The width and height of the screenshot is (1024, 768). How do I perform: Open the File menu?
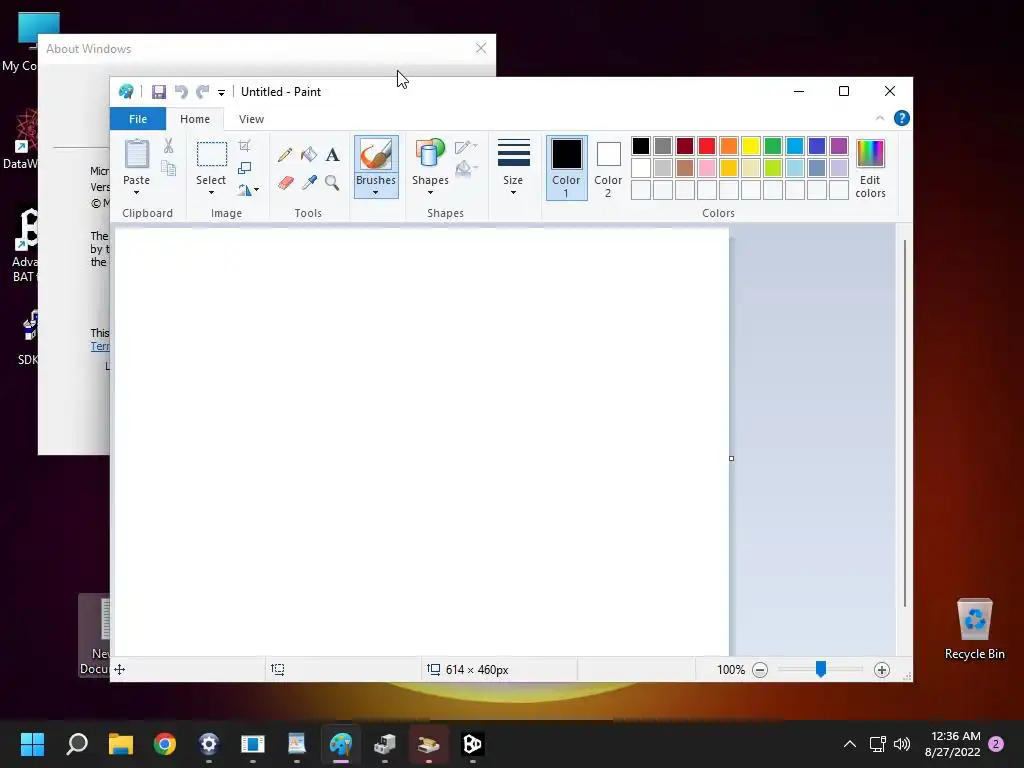click(138, 119)
